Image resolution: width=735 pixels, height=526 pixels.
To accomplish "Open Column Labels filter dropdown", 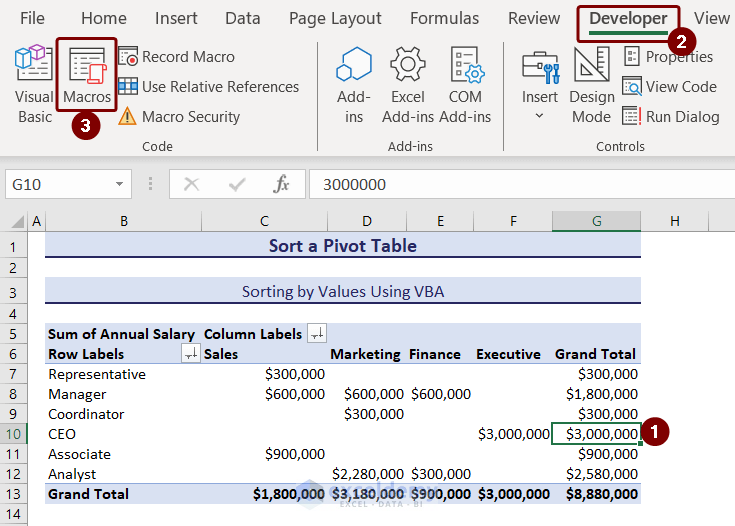I will coord(317,334).
